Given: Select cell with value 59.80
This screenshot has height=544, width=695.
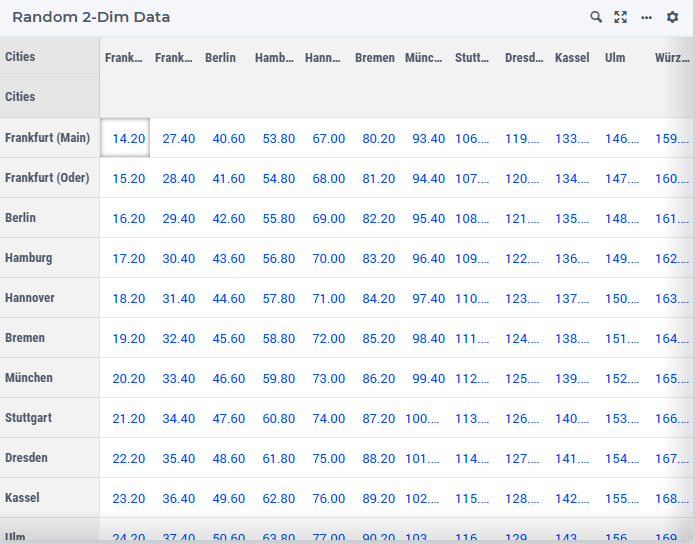Looking at the screenshot, I should 275,378.
